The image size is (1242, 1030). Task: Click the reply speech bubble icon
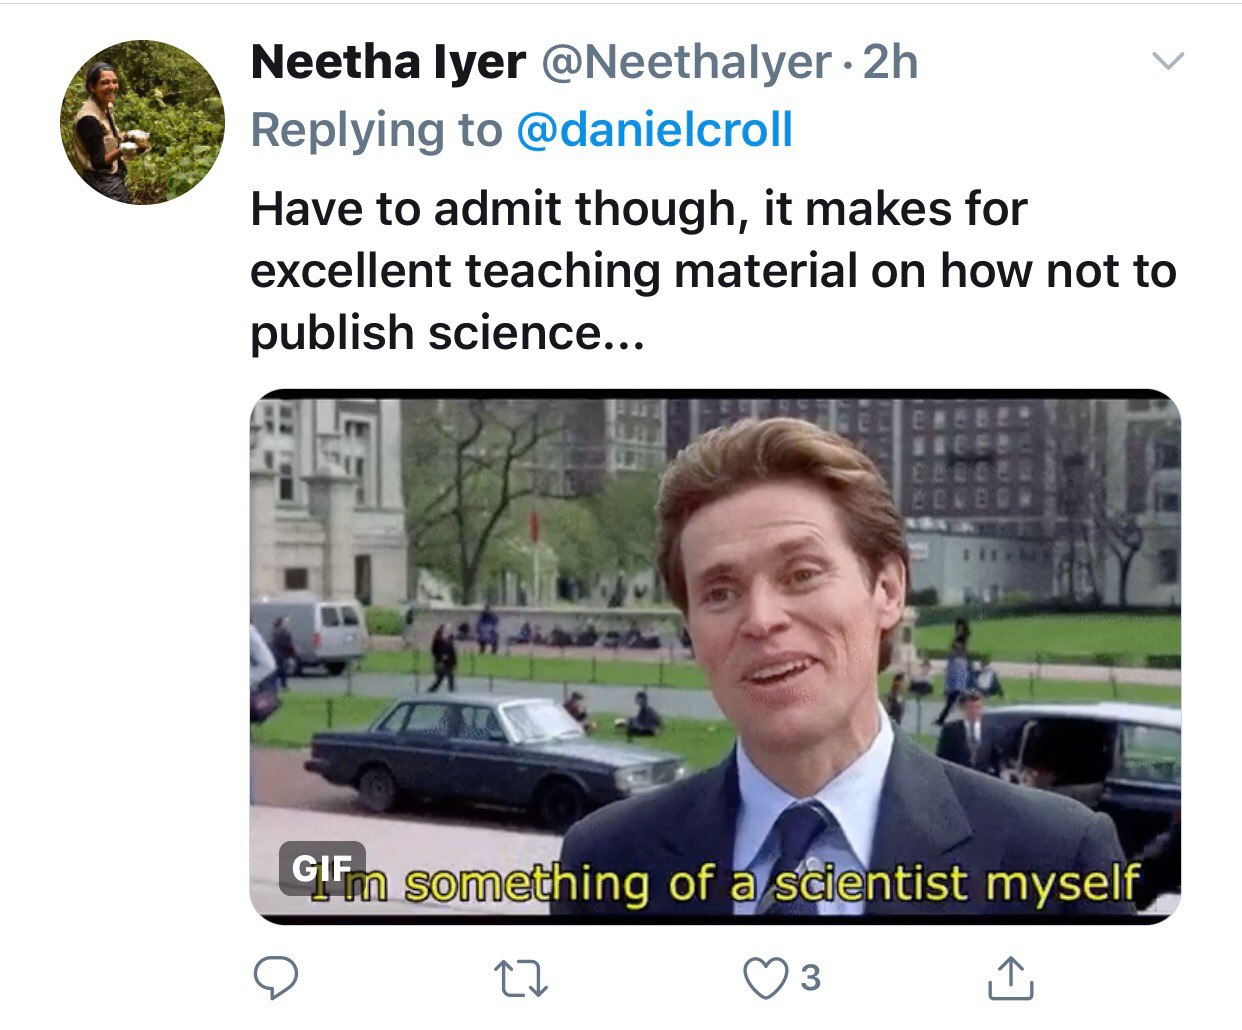point(274,977)
